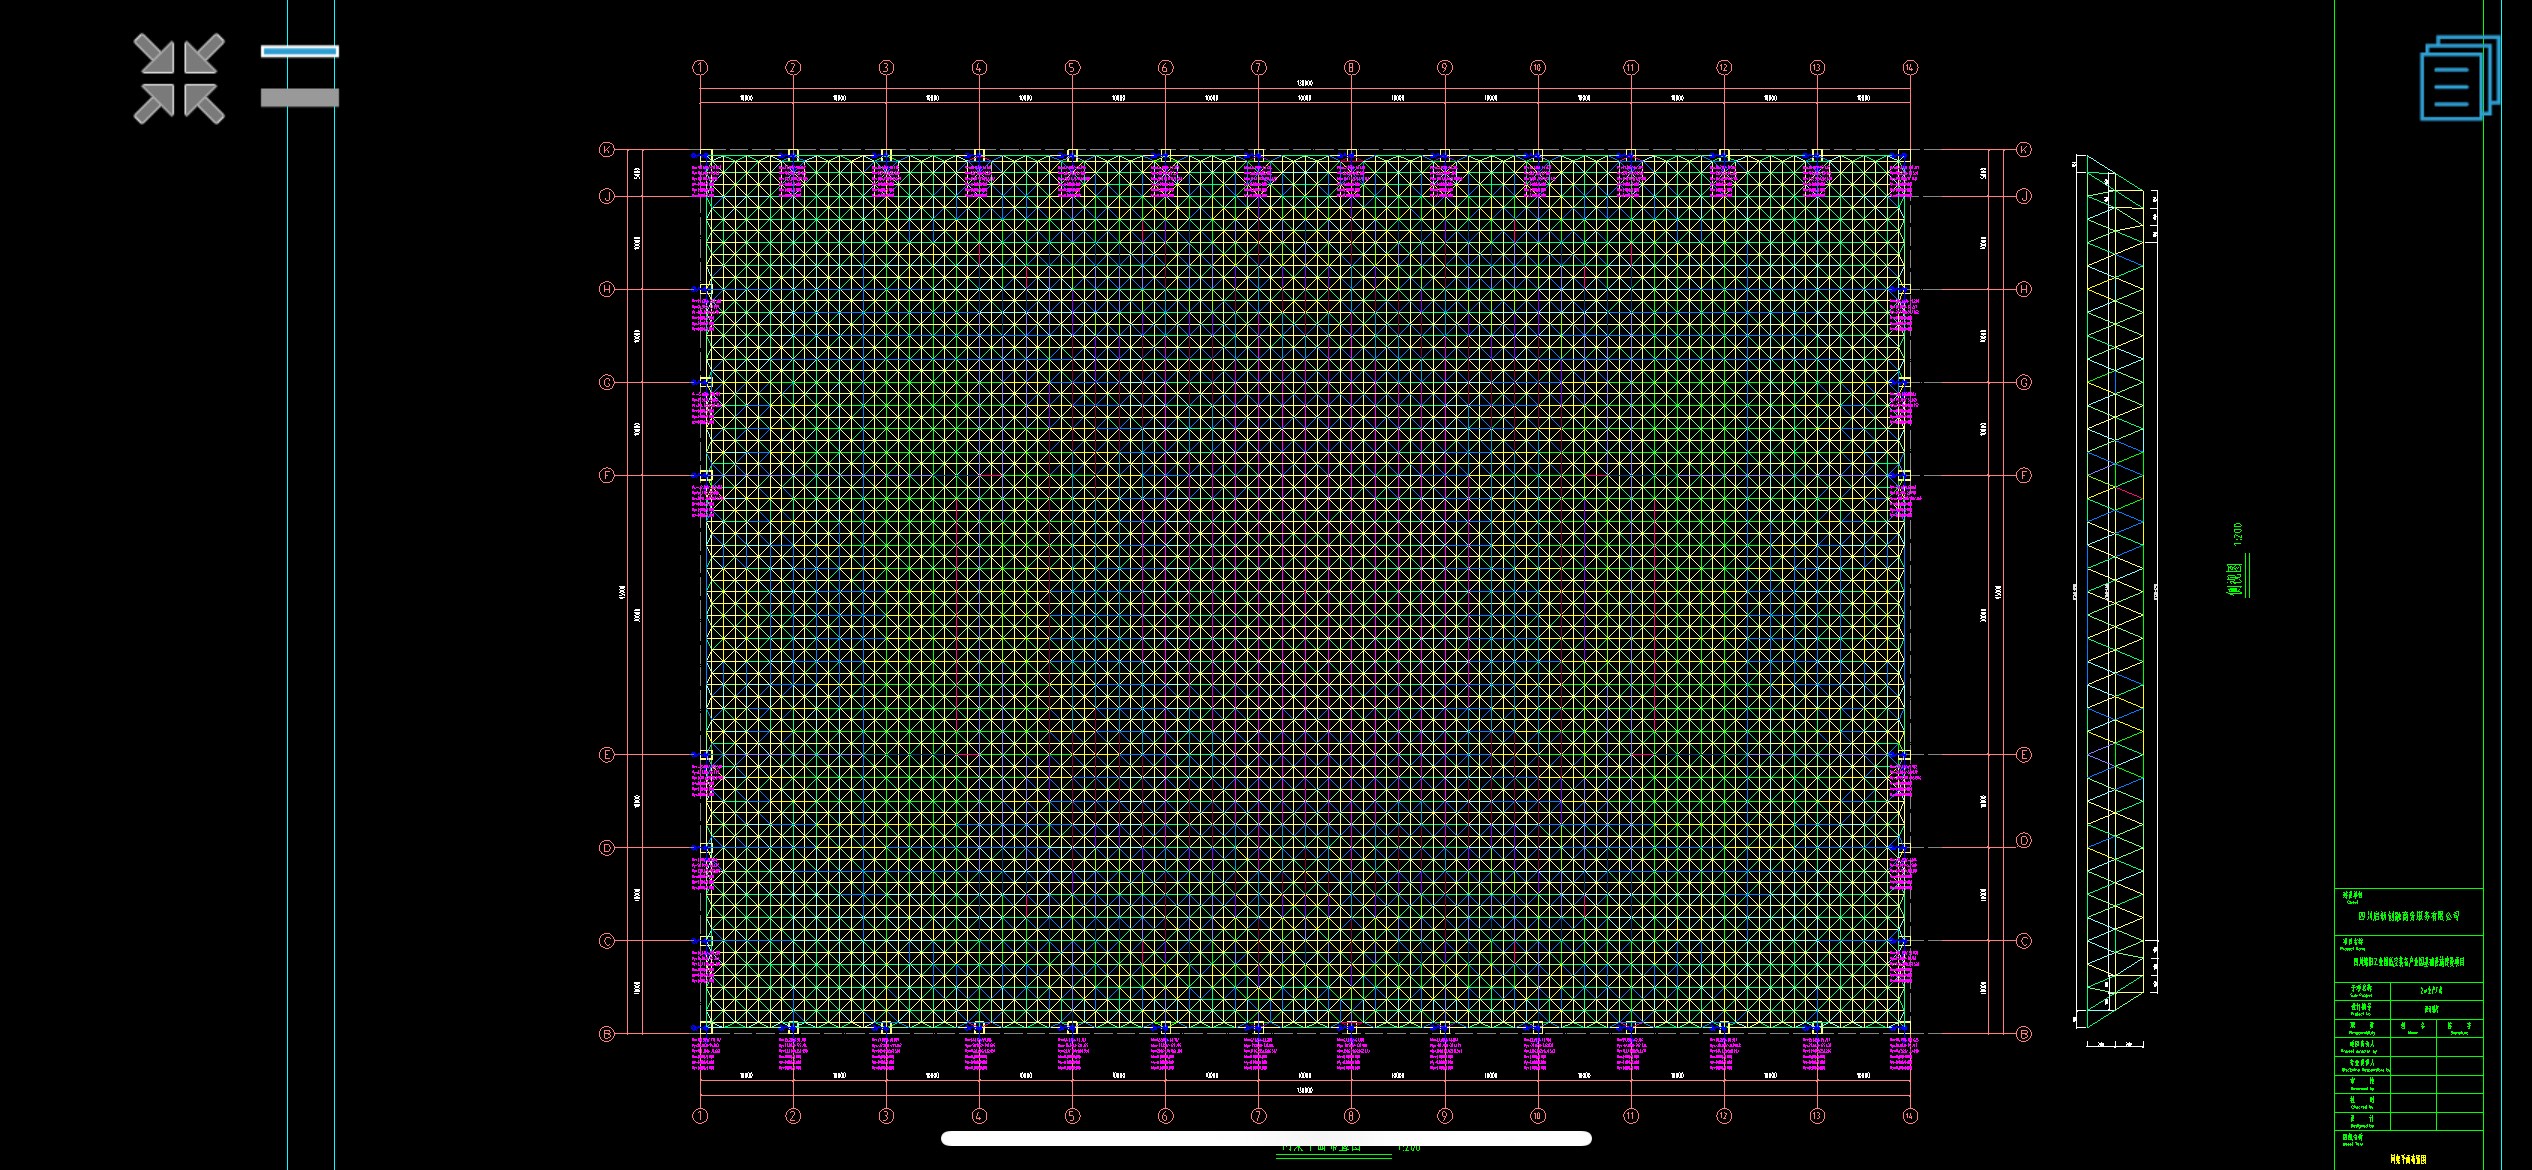
Task: Click axis bubble D on the right side
Action: (x=2024, y=841)
